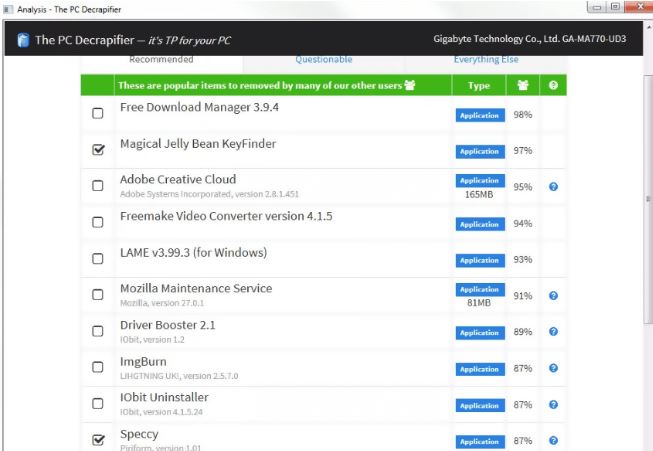Check the Driver Booster 2.1 checkbox
The height and width of the screenshot is (451, 653).
pos(97,331)
